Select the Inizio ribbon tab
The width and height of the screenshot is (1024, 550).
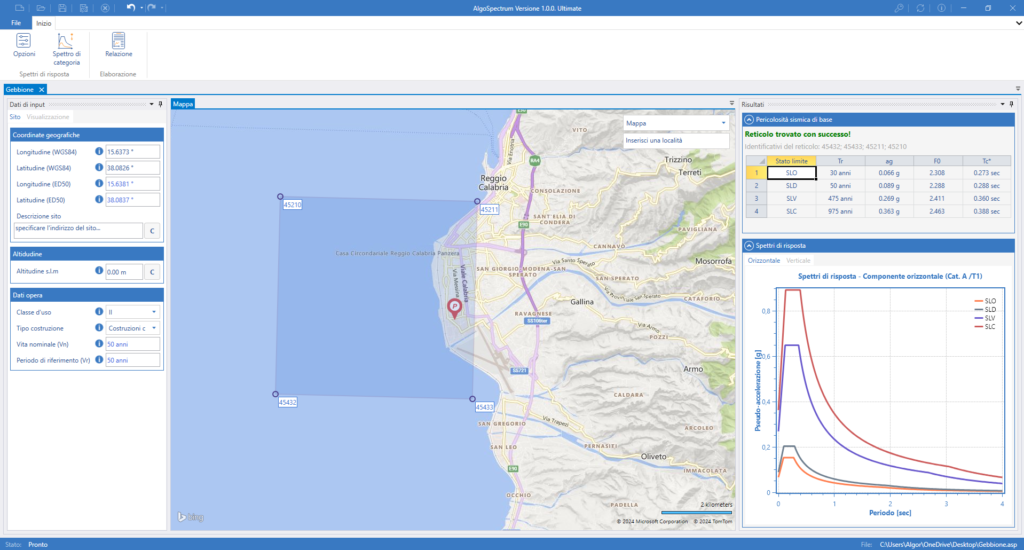point(44,23)
